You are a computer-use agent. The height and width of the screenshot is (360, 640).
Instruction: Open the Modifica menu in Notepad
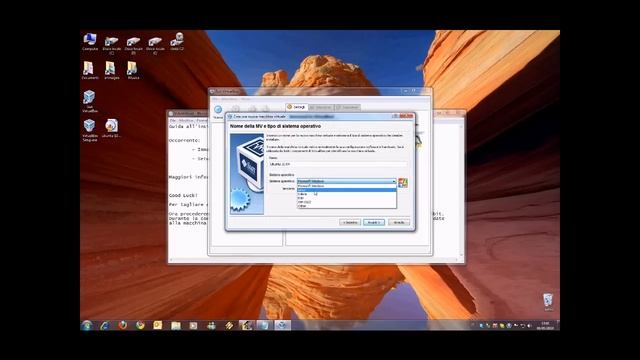187,121
